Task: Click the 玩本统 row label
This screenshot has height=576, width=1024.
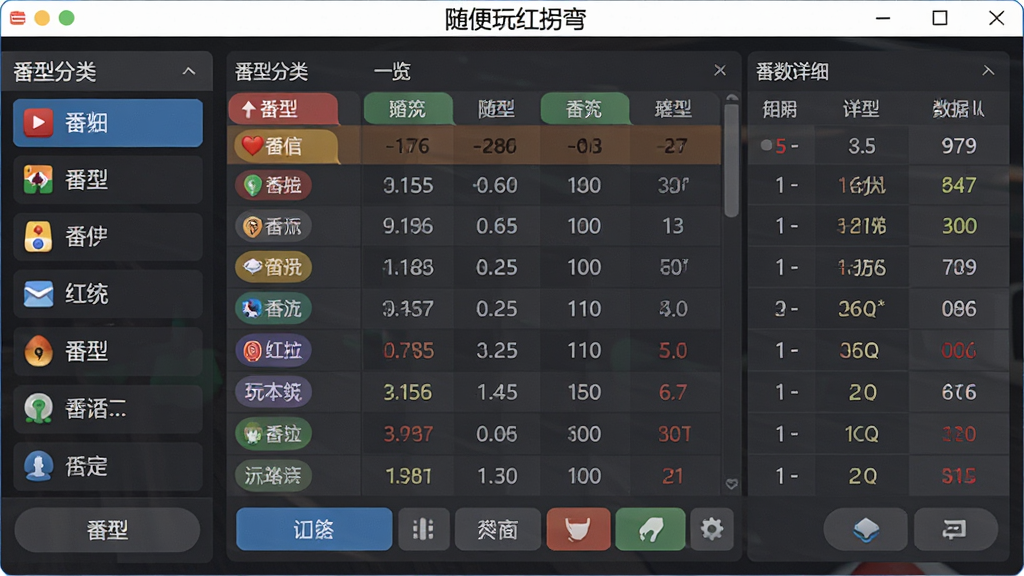Action: click(x=273, y=392)
